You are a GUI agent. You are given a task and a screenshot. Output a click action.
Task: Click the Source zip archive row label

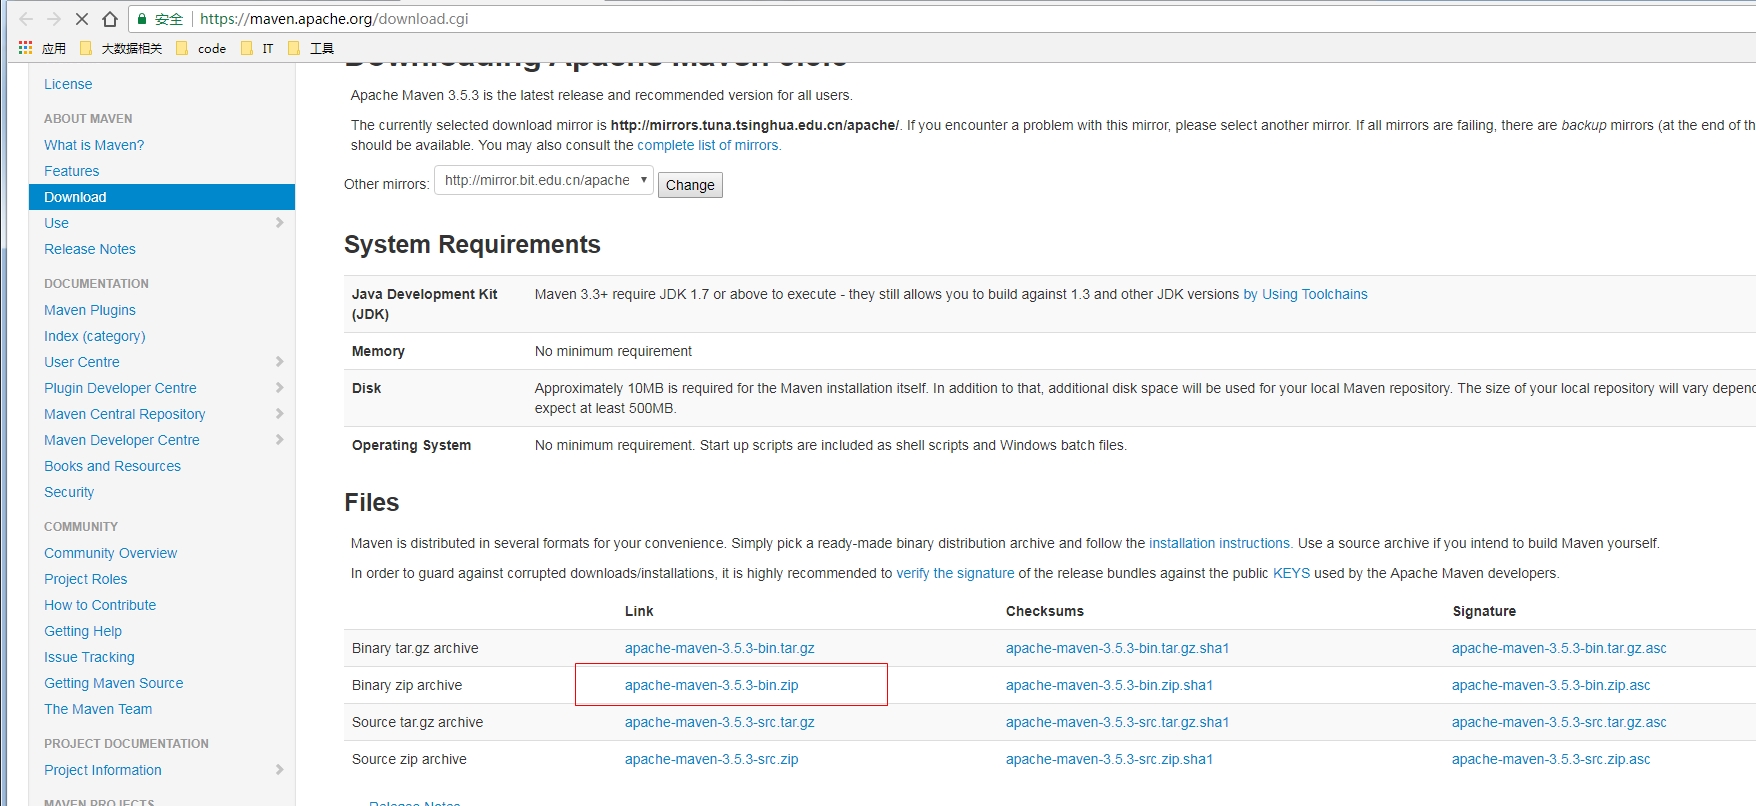point(409,759)
